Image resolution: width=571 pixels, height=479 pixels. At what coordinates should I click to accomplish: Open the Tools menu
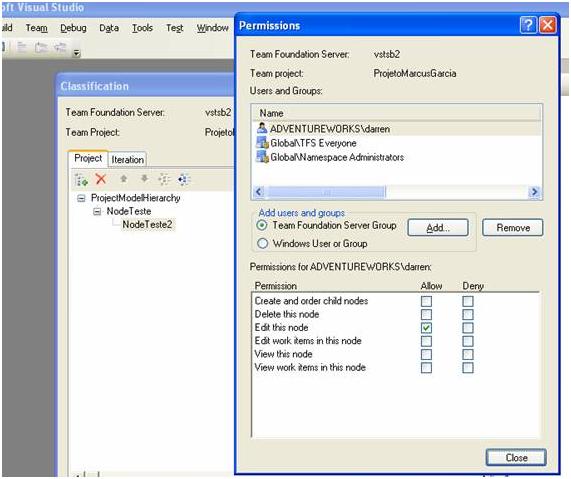pos(142,28)
